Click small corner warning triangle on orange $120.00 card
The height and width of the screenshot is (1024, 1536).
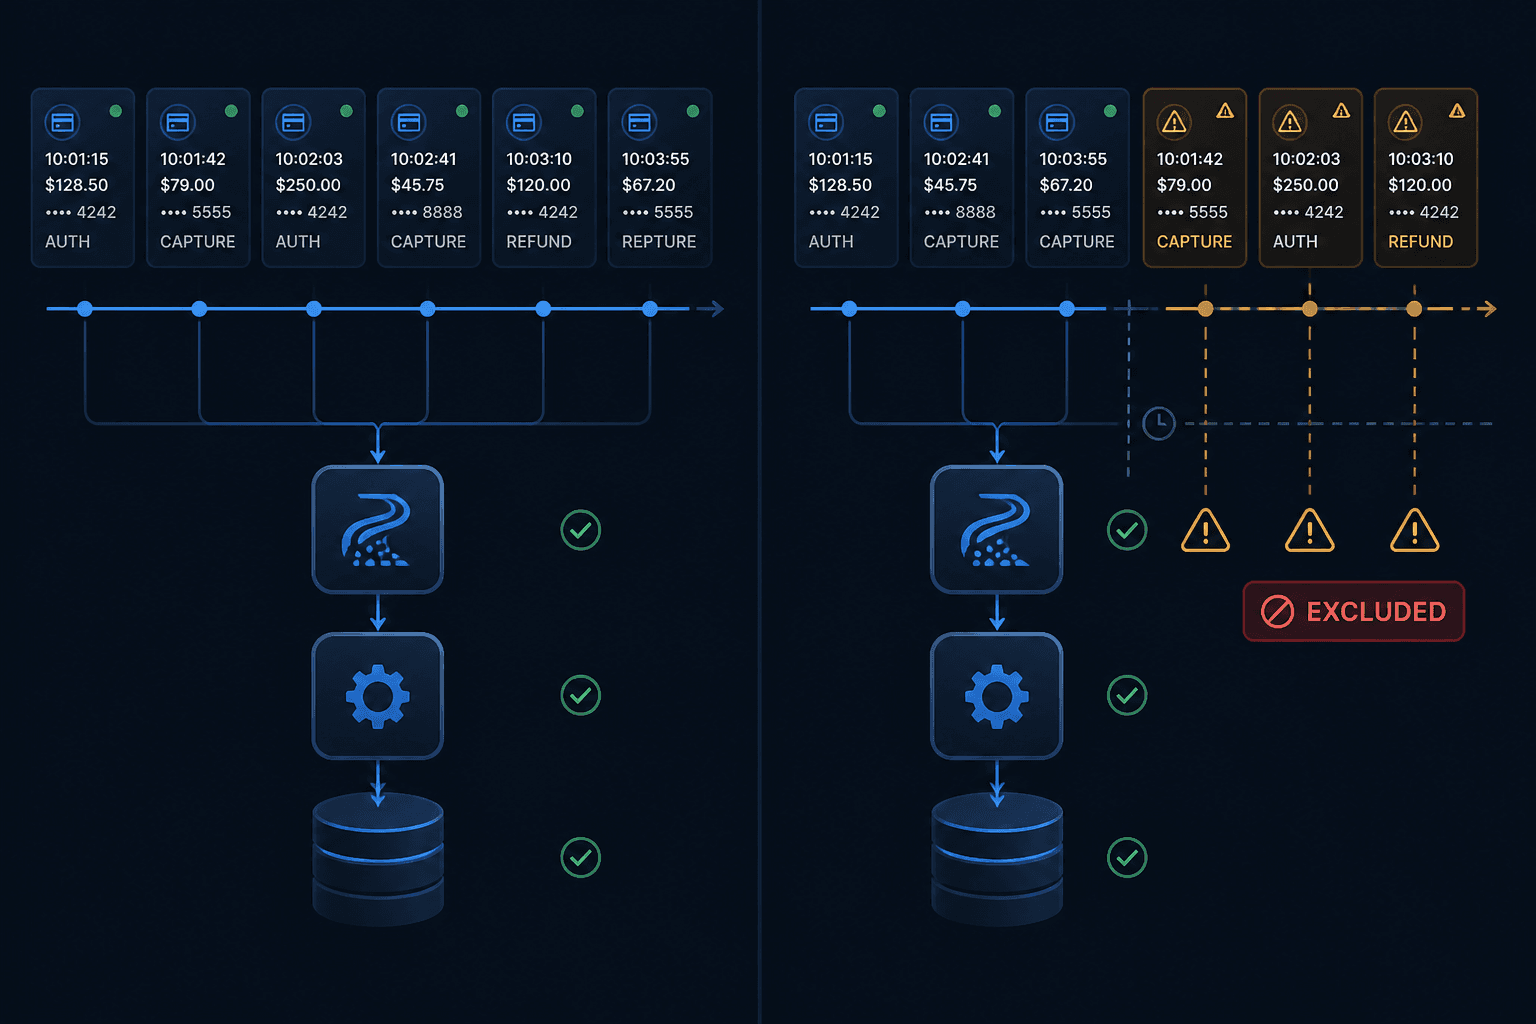(x=1457, y=111)
